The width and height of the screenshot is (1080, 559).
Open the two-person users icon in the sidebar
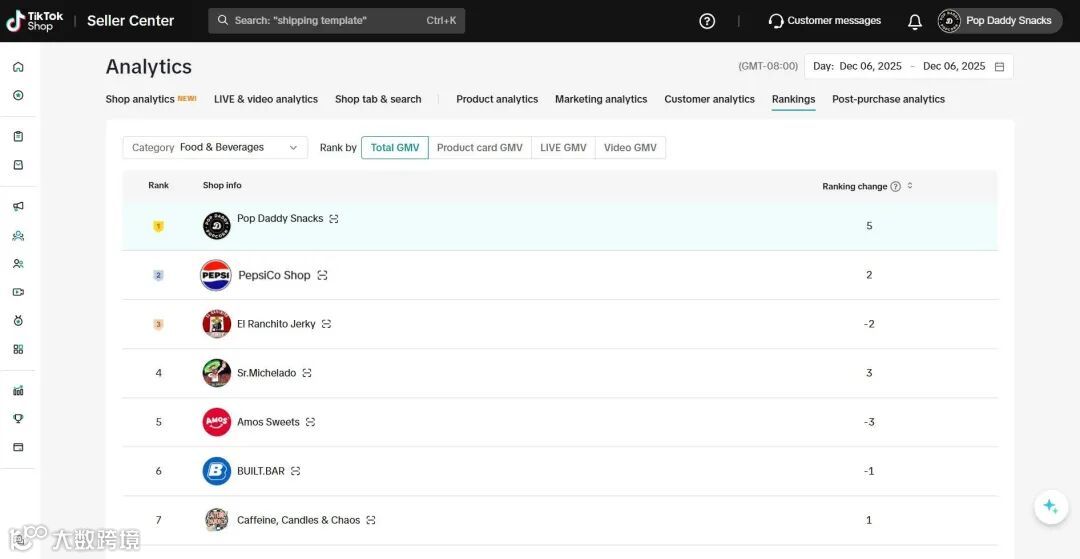coord(19,264)
